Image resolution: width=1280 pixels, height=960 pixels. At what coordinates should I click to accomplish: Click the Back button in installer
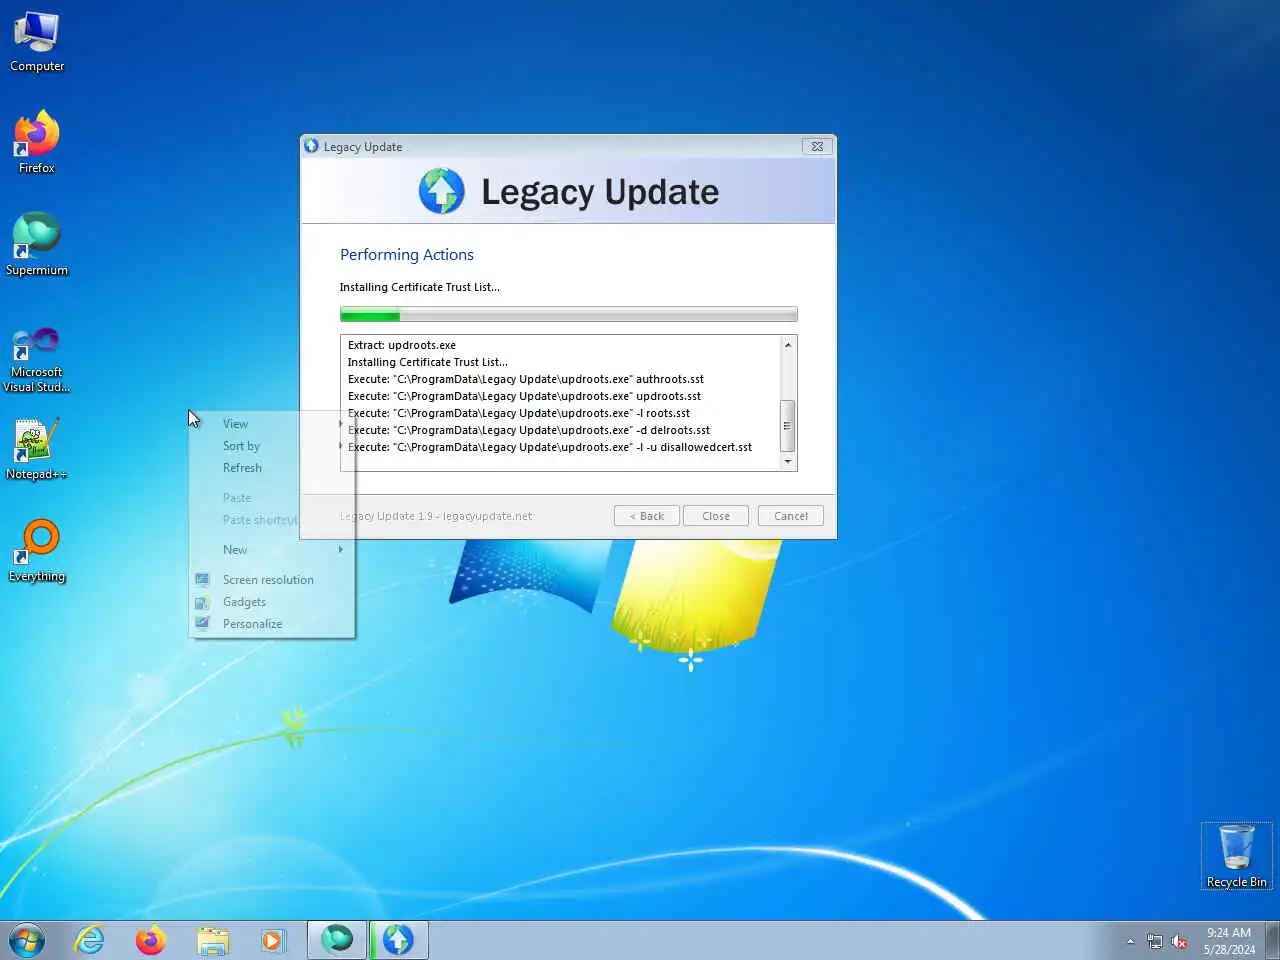[x=647, y=516]
